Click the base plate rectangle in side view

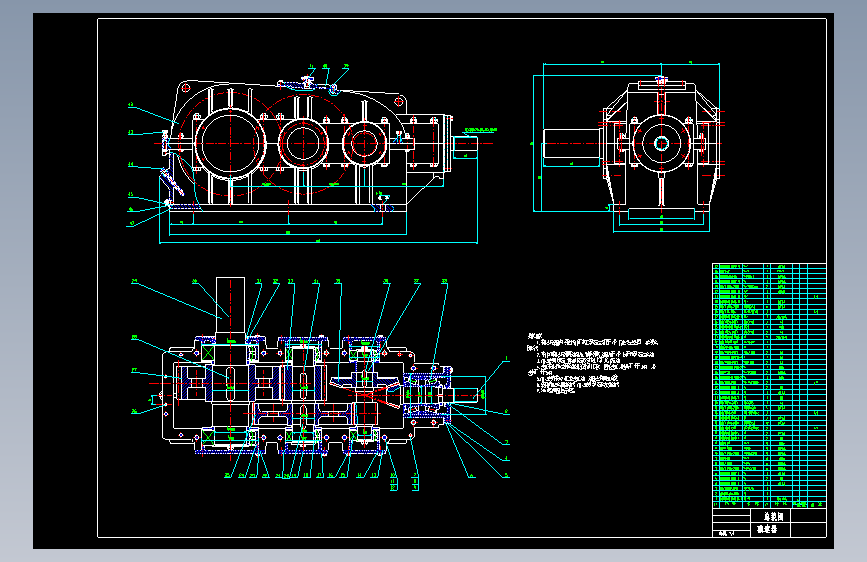click(661, 214)
